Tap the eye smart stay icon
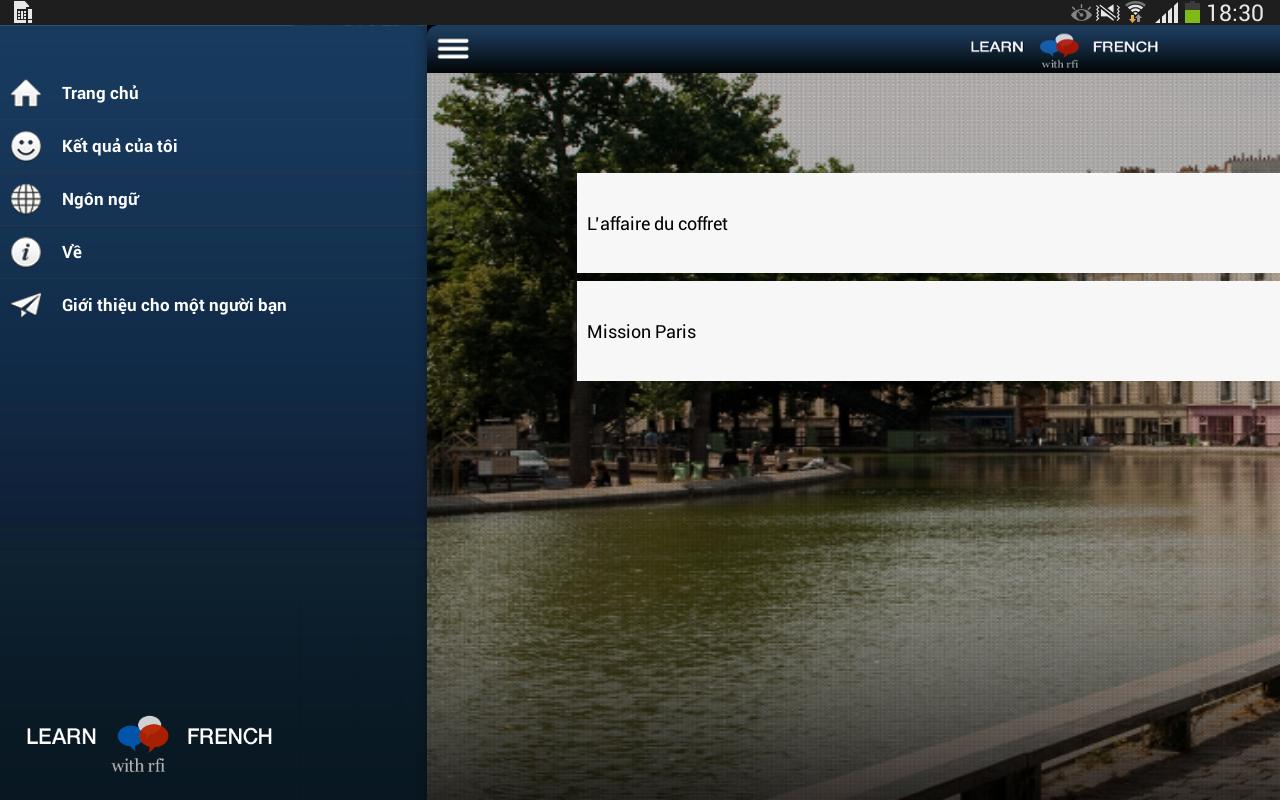The width and height of the screenshot is (1280, 800). tap(1081, 13)
